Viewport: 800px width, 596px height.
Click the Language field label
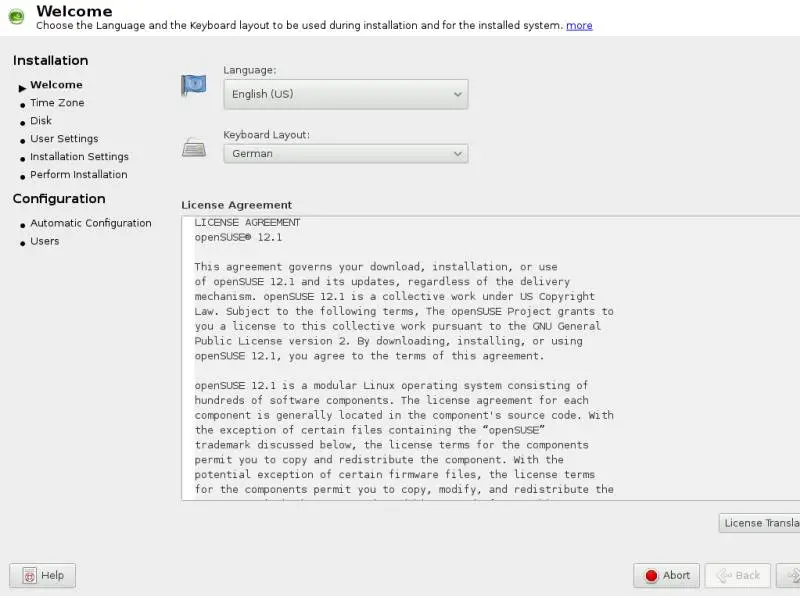point(249,70)
